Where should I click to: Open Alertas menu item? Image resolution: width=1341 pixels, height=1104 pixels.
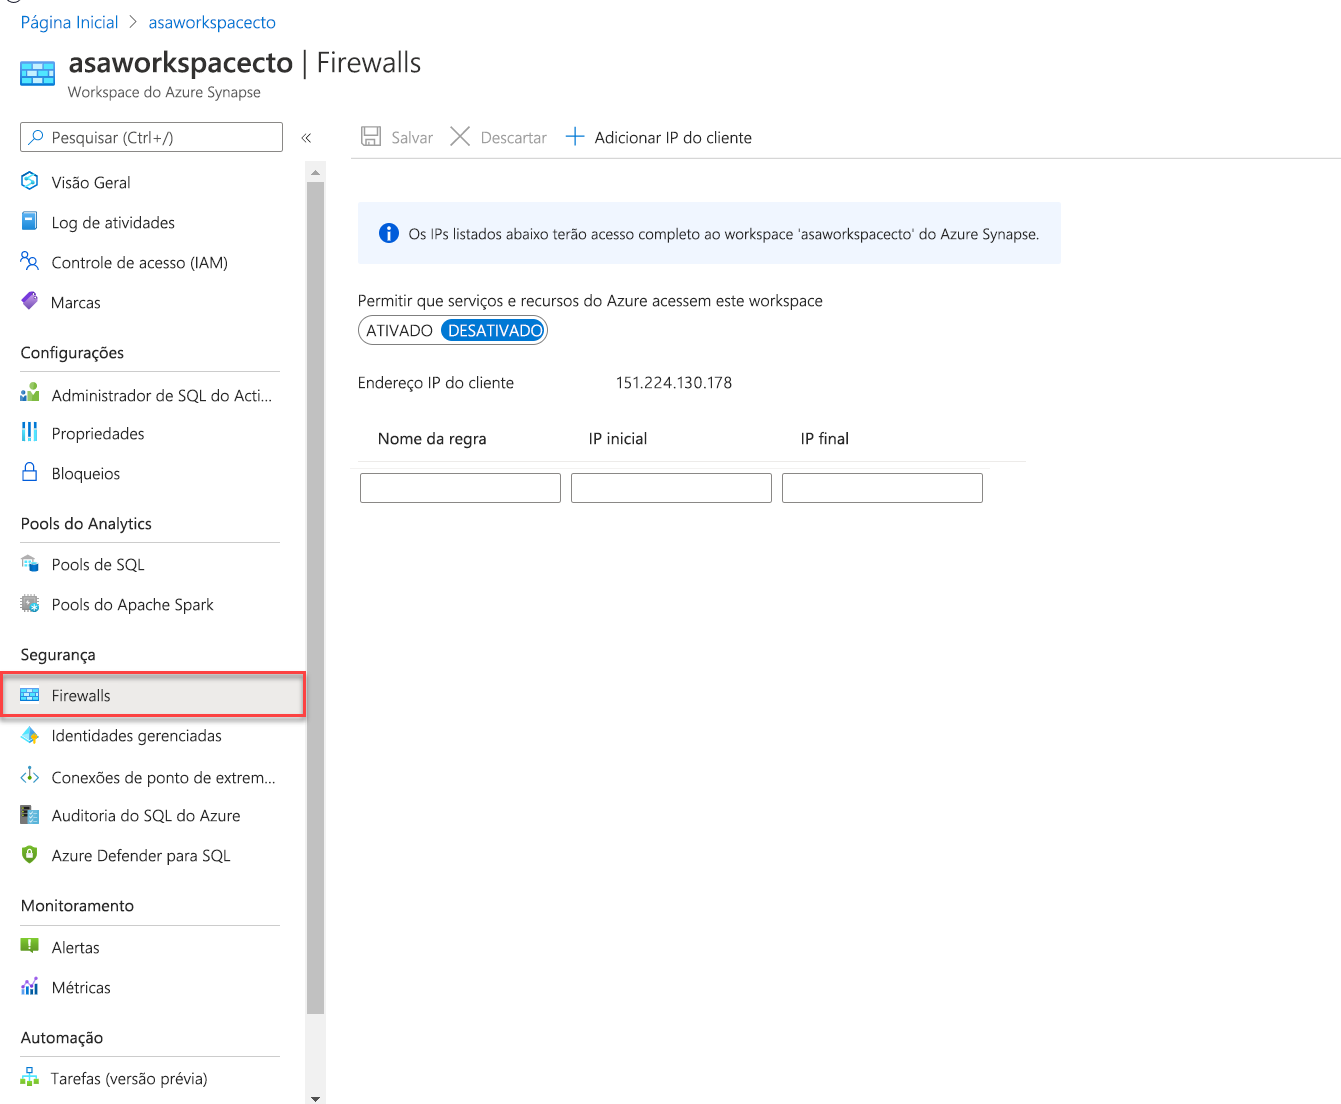(x=76, y=947)
